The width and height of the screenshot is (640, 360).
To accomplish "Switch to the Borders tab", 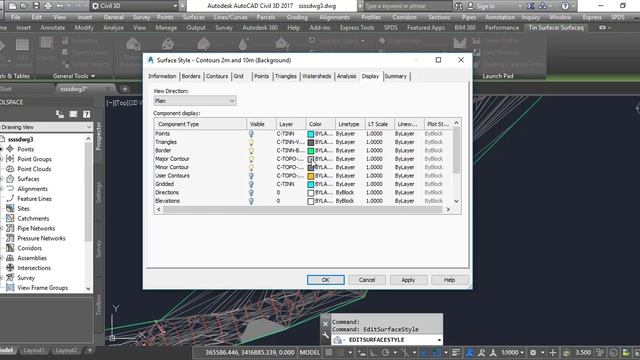I will (191, 76).
